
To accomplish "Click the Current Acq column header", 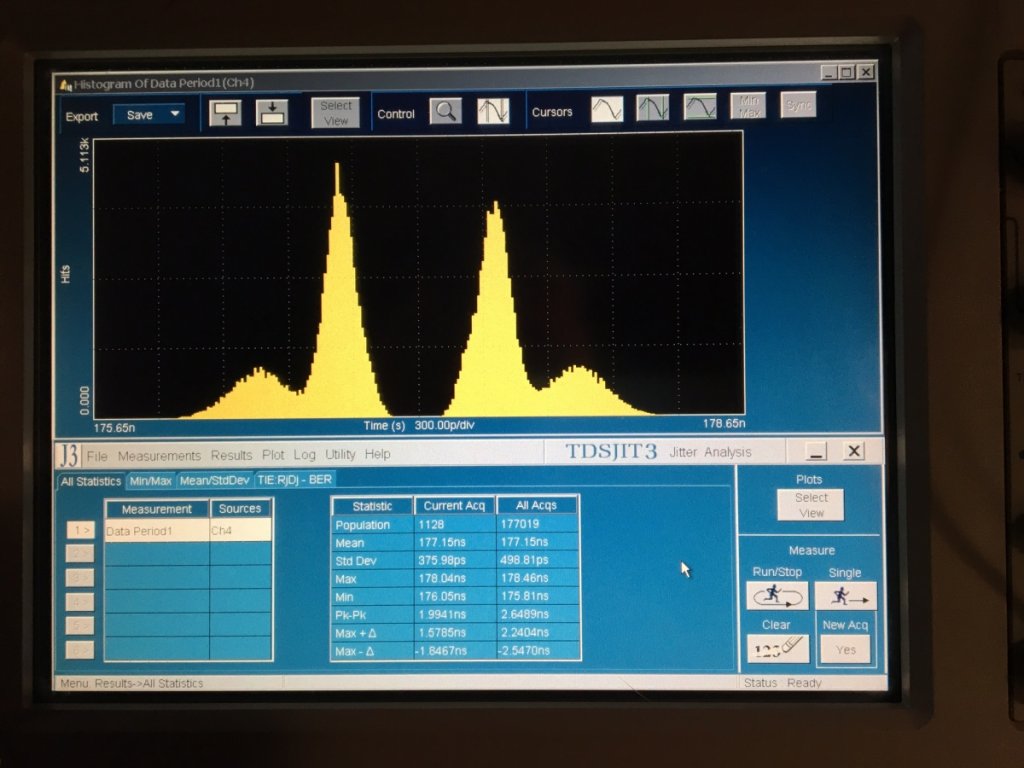I will (455, 506).
